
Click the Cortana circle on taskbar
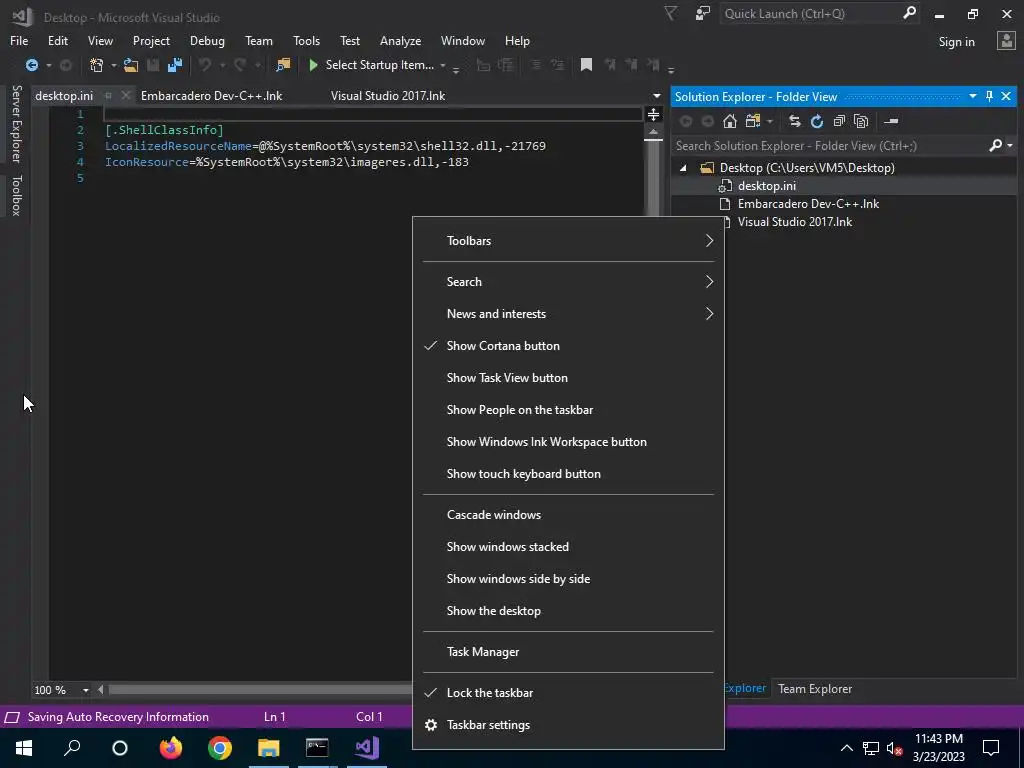(x=120, y=748)
